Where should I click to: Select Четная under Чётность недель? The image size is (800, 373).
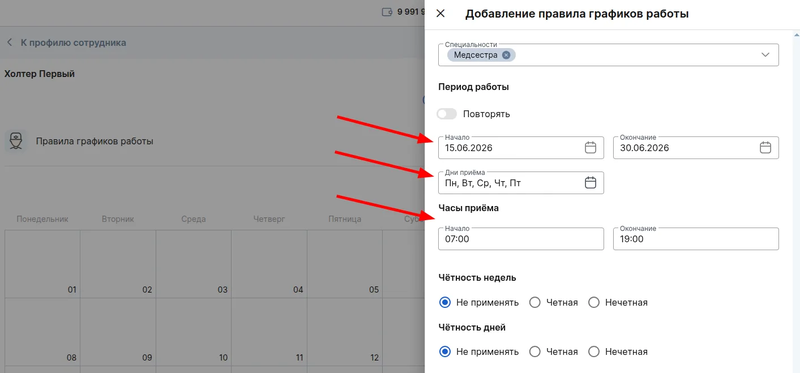click(535, 303)
